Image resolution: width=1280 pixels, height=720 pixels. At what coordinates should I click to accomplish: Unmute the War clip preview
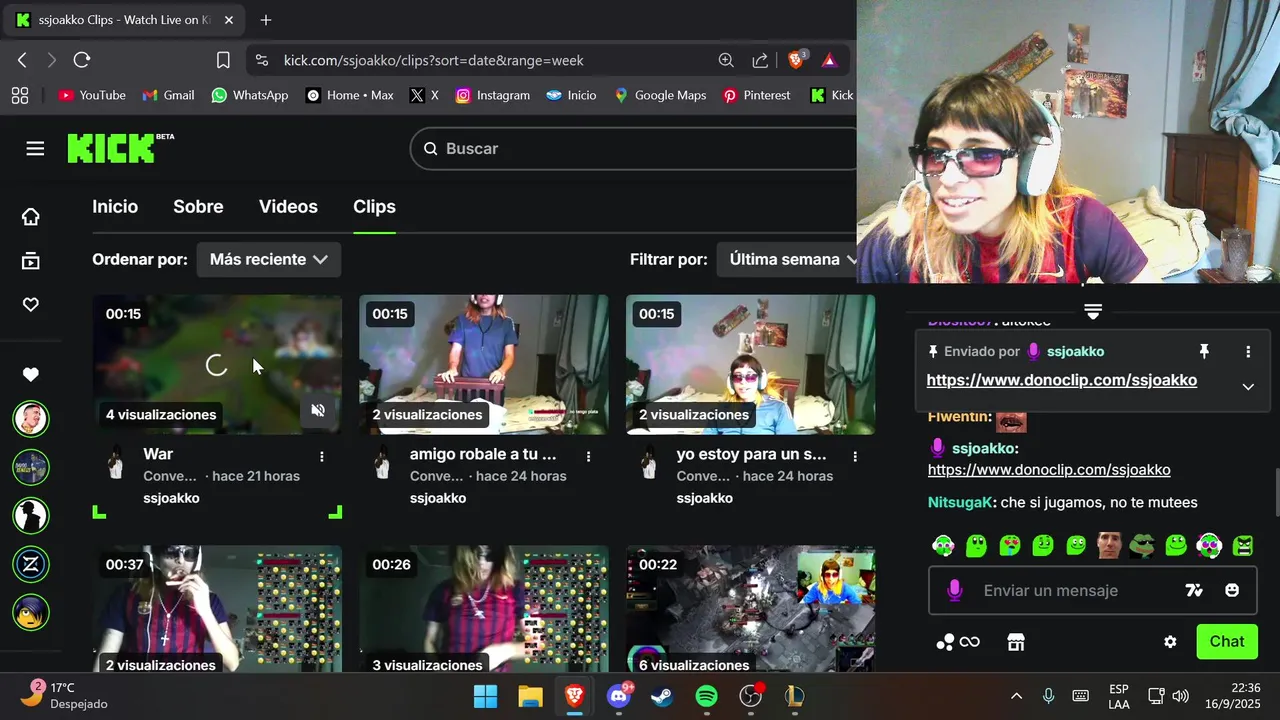click(x=318, y=411)
